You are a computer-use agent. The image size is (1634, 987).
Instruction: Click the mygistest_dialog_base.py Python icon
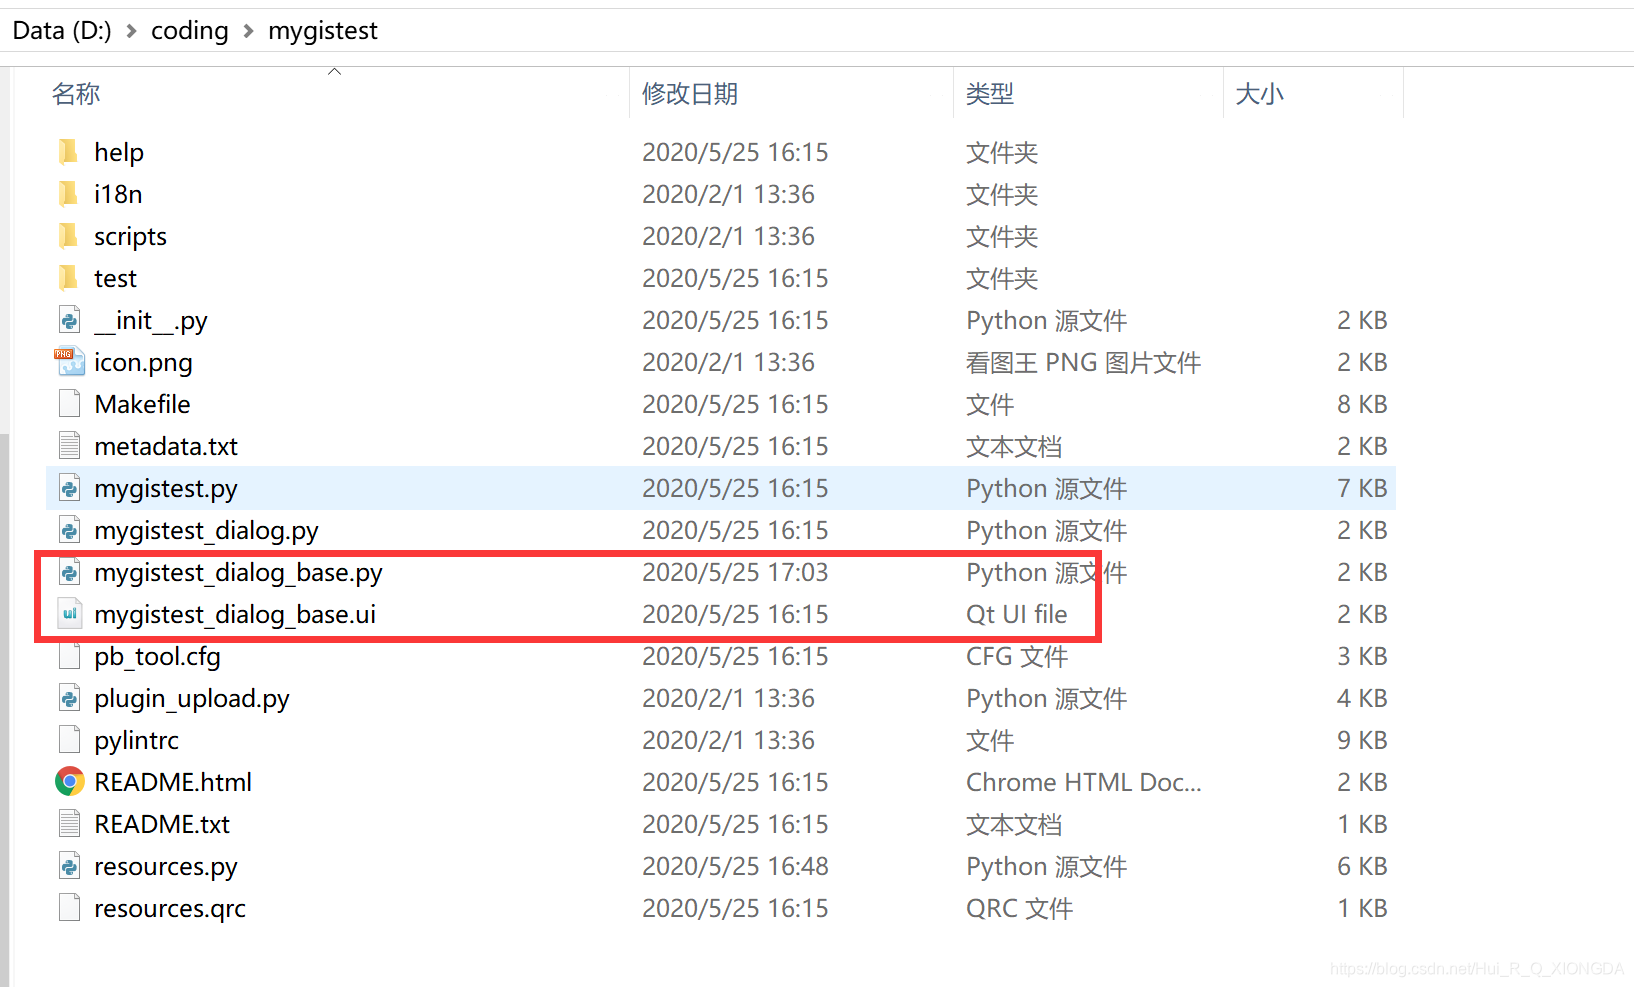69,572
